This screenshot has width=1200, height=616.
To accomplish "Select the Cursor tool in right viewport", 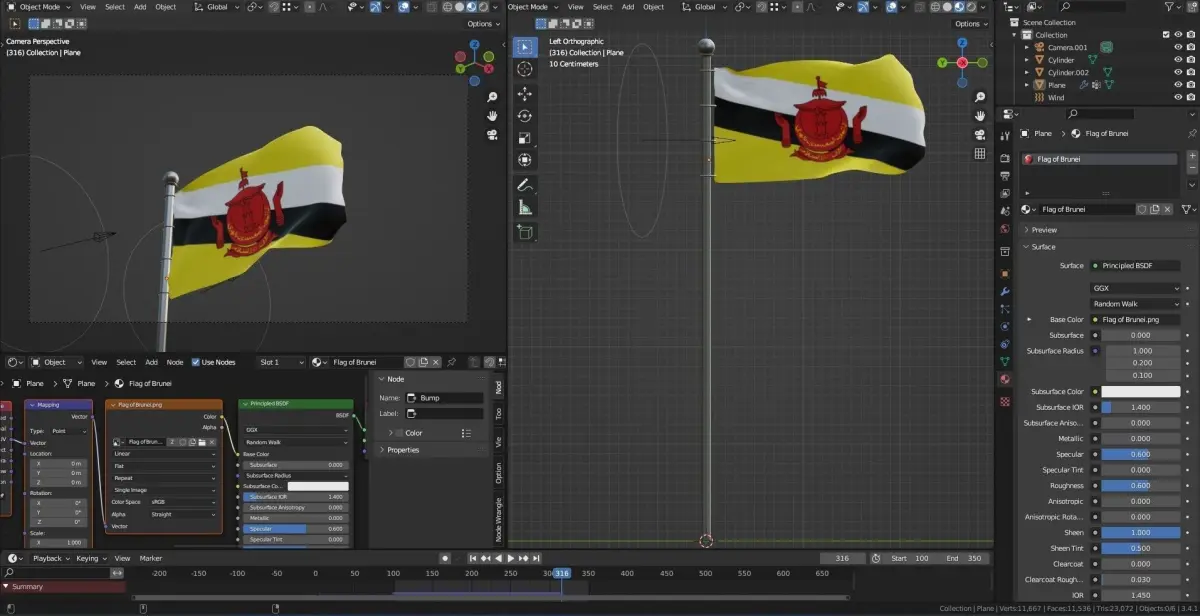I will click(525, 69).
